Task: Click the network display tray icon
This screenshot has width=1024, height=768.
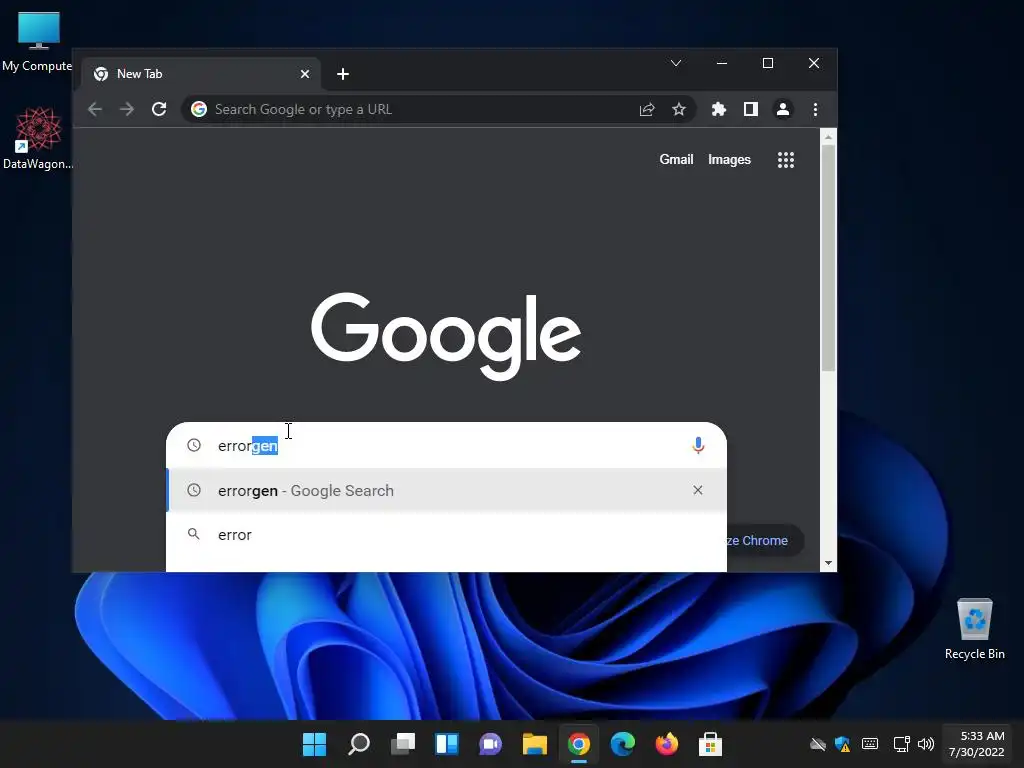Action: tap(901, 744)
